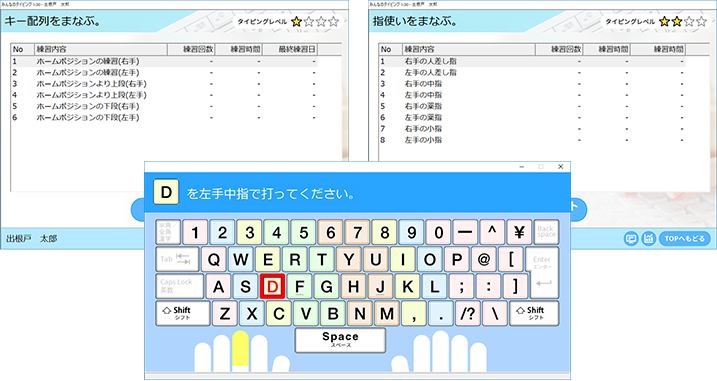The image size is (717, 381).
Task: Click the Z key on keyboard
Action: [225, 313]
